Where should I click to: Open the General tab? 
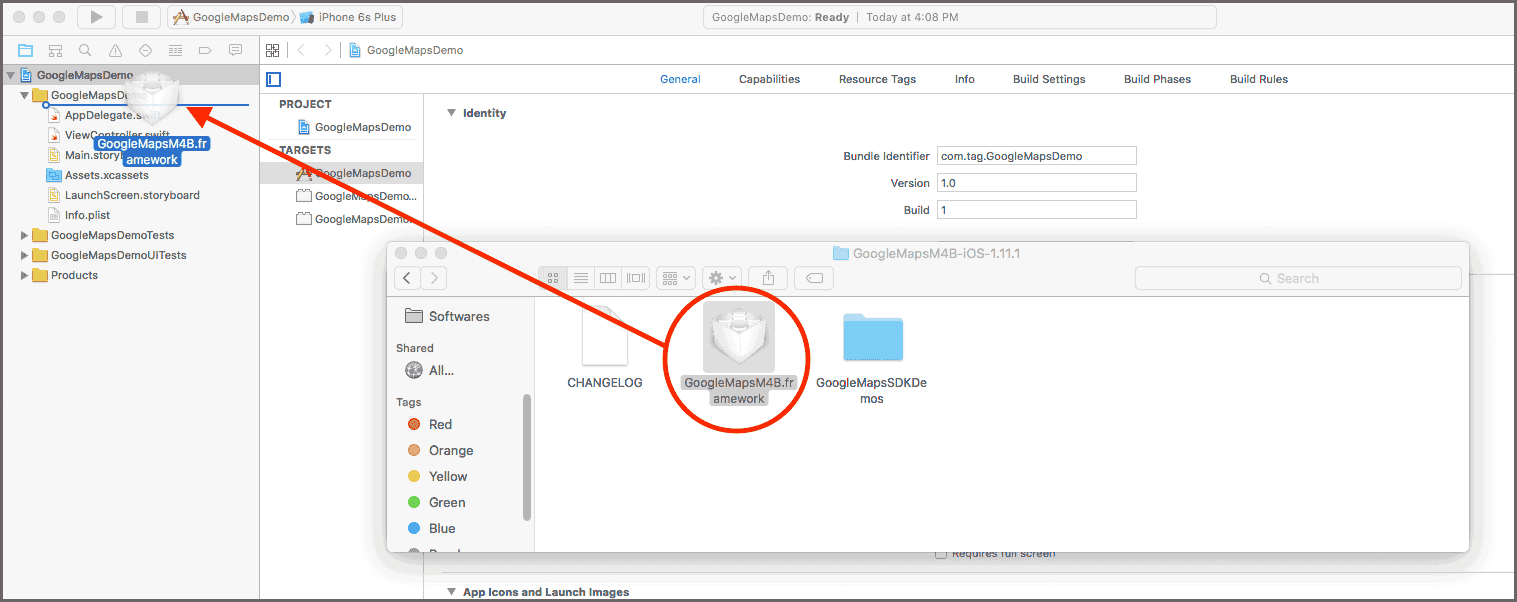pos(680,79)
